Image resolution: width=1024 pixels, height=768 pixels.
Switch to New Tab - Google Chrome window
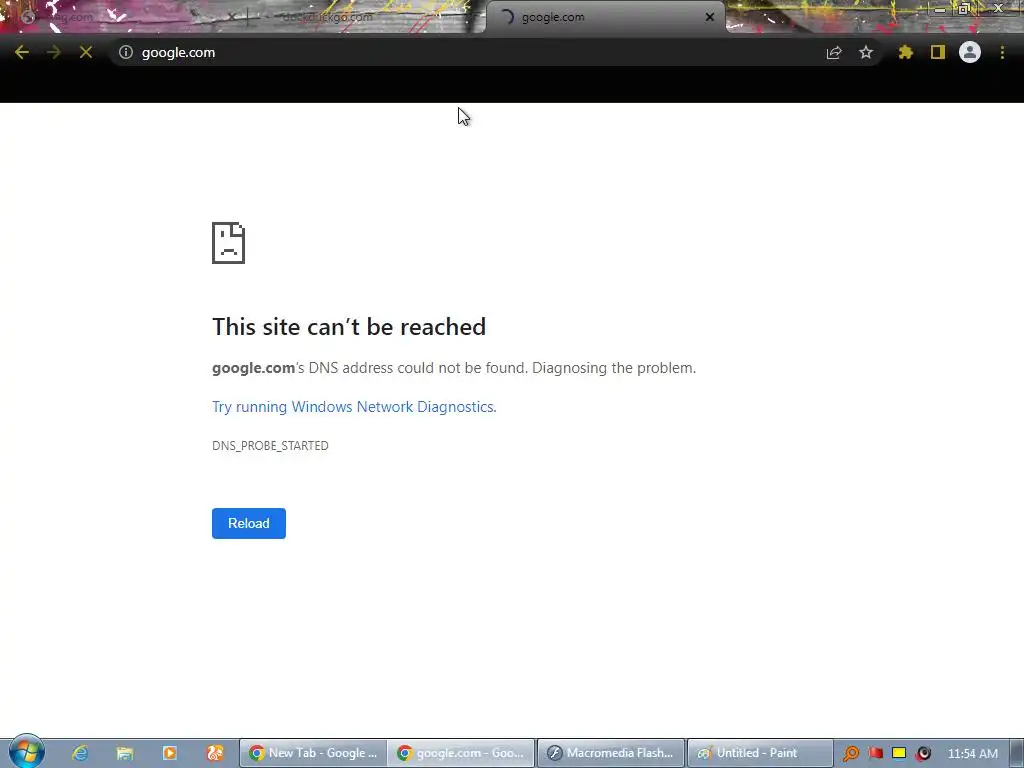pyautogui.click(x=313, y=753)
